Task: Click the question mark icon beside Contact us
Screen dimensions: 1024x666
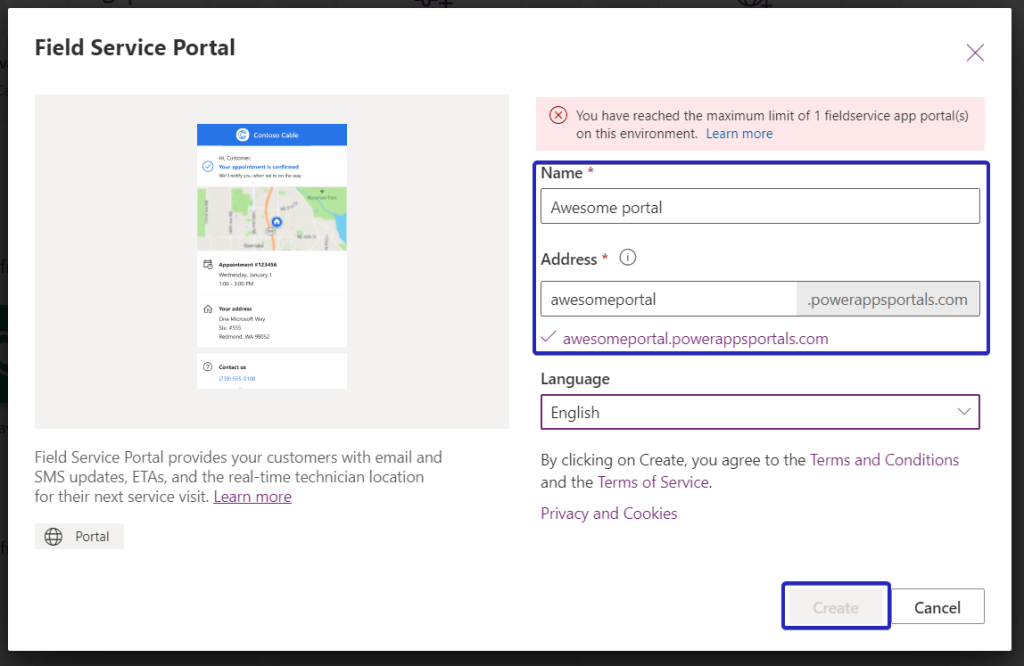Action: coord(207,367)
